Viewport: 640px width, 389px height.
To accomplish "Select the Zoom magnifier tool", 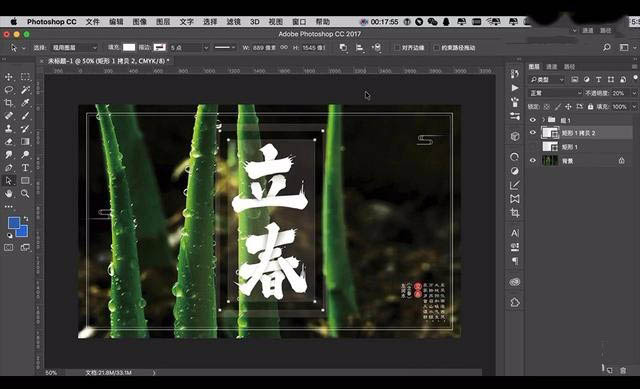I will pos(25,193).
